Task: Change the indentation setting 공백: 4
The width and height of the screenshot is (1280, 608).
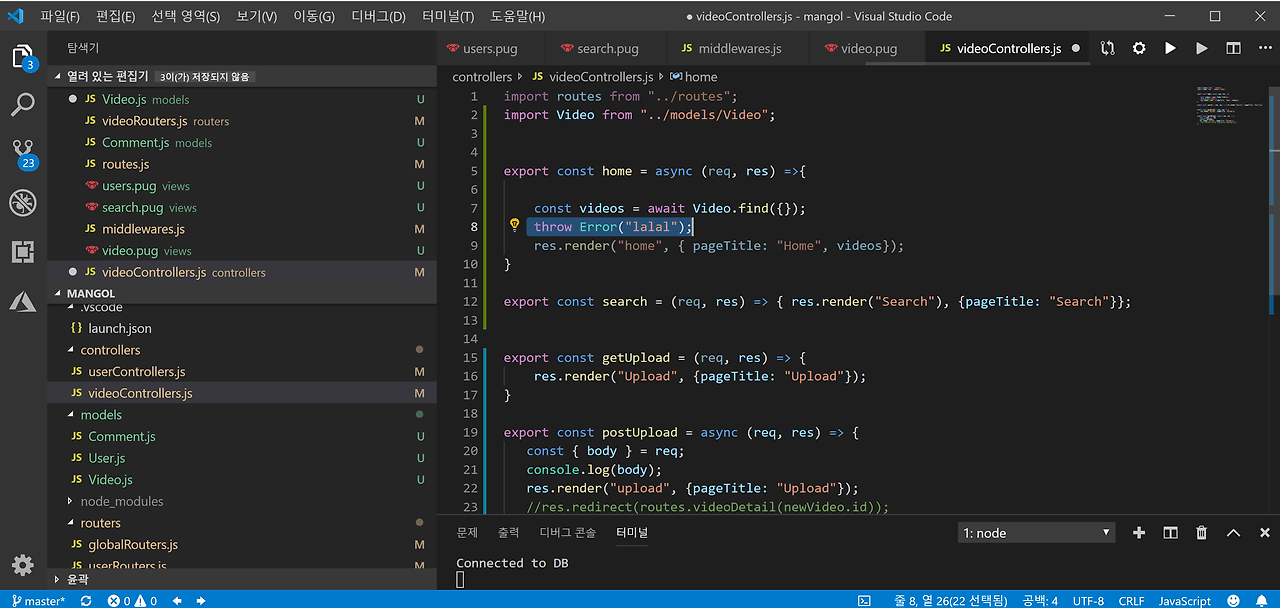Action: click(1040, 601)
